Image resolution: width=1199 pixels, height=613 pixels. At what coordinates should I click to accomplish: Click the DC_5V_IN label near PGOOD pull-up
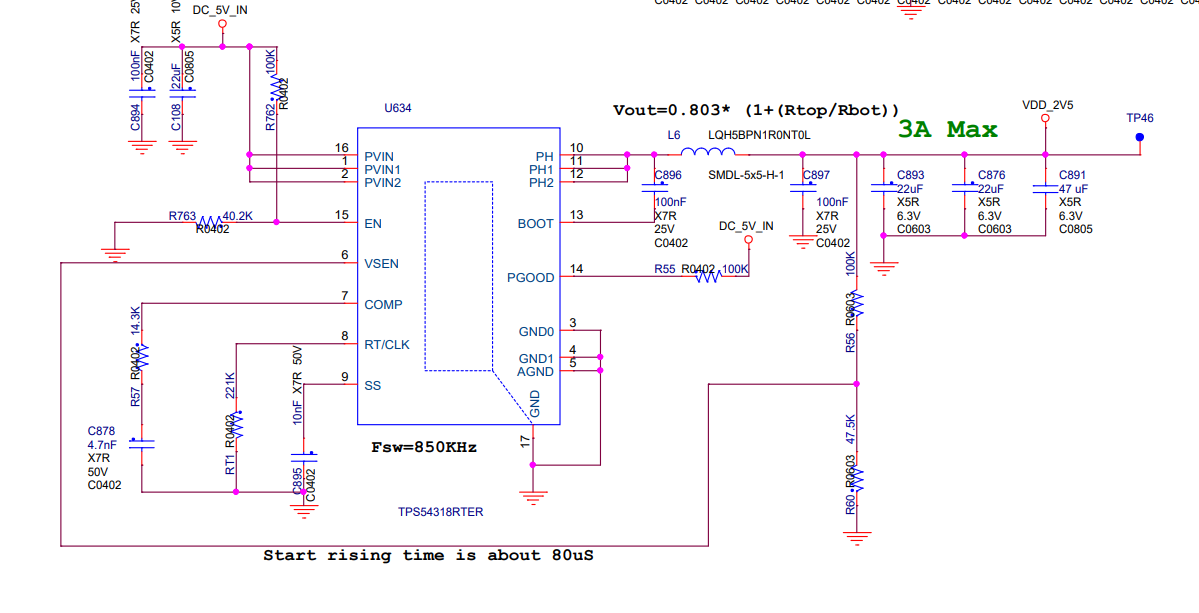pyautogui.click(x=746, y=225)
